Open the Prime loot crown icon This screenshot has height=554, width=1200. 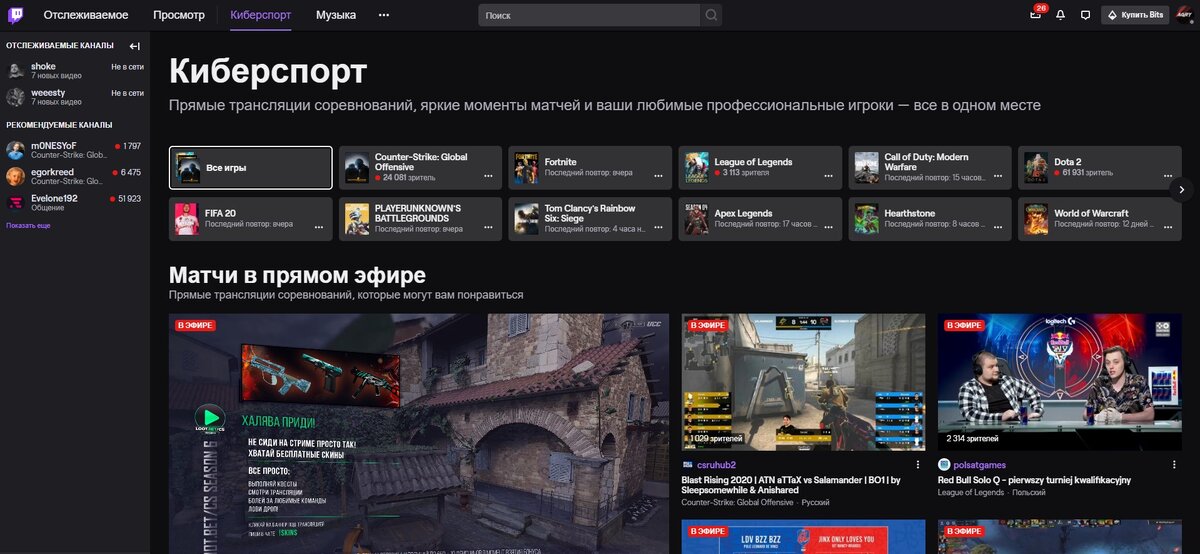pos(1036,15)
